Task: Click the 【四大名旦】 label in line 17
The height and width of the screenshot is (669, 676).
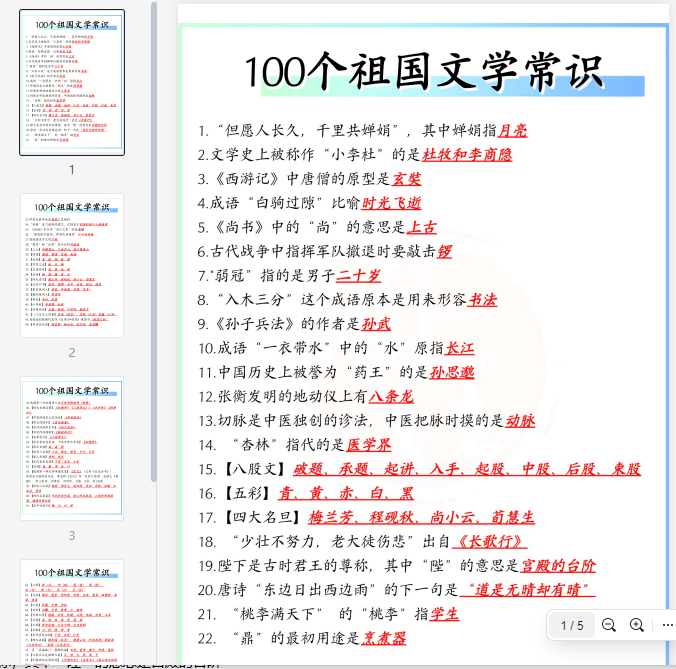Action: (x=263, y=517)
